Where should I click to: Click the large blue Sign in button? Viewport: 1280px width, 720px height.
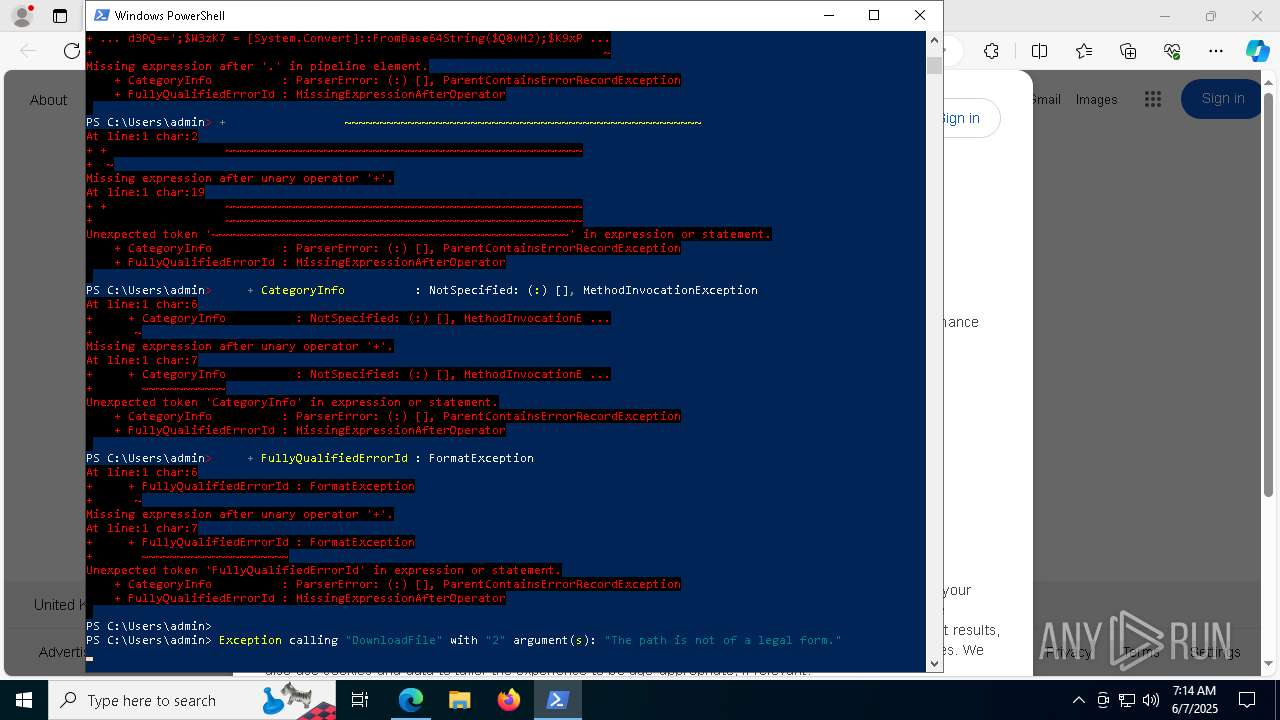1222,98
